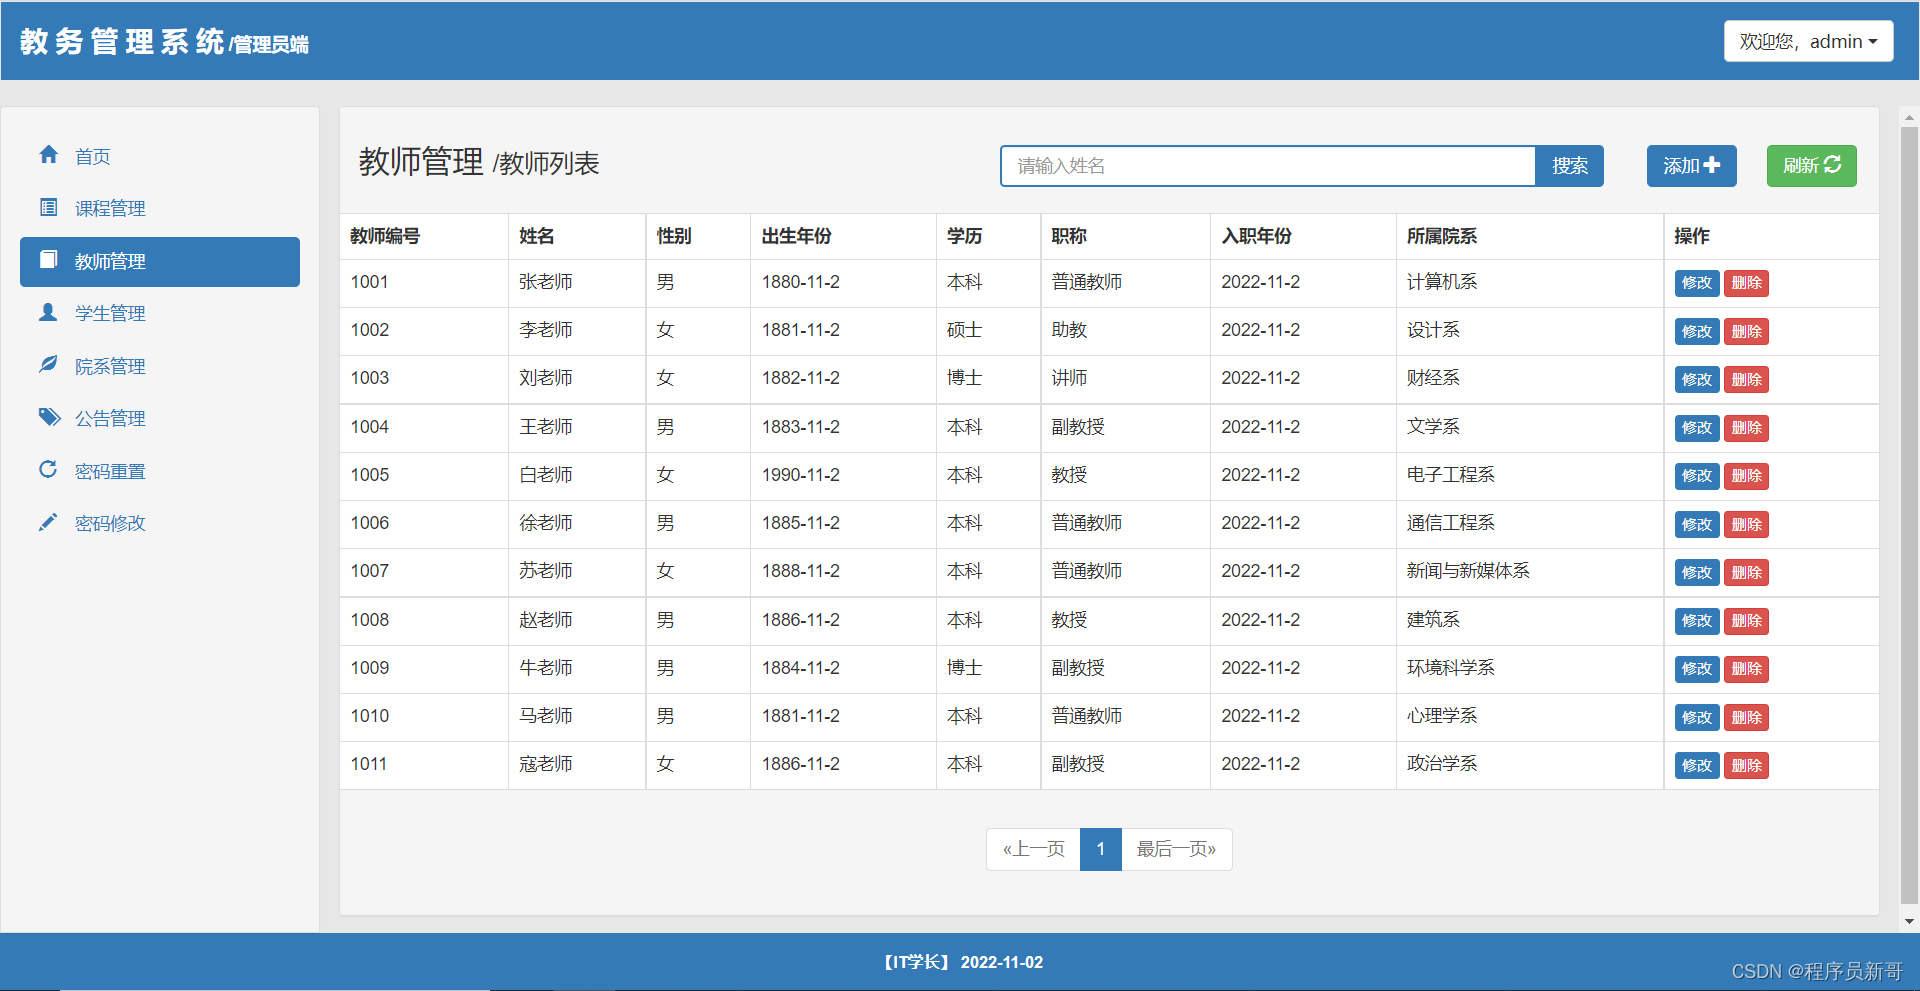Click the scrollbar up arrow

click(1909, 117)
